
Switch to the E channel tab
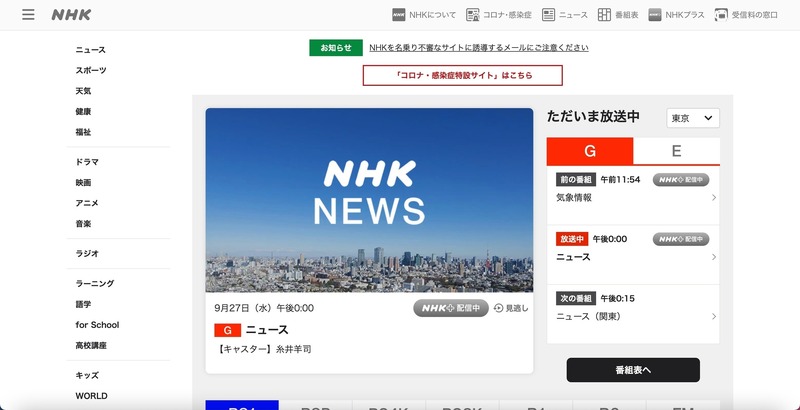[677, 151]
